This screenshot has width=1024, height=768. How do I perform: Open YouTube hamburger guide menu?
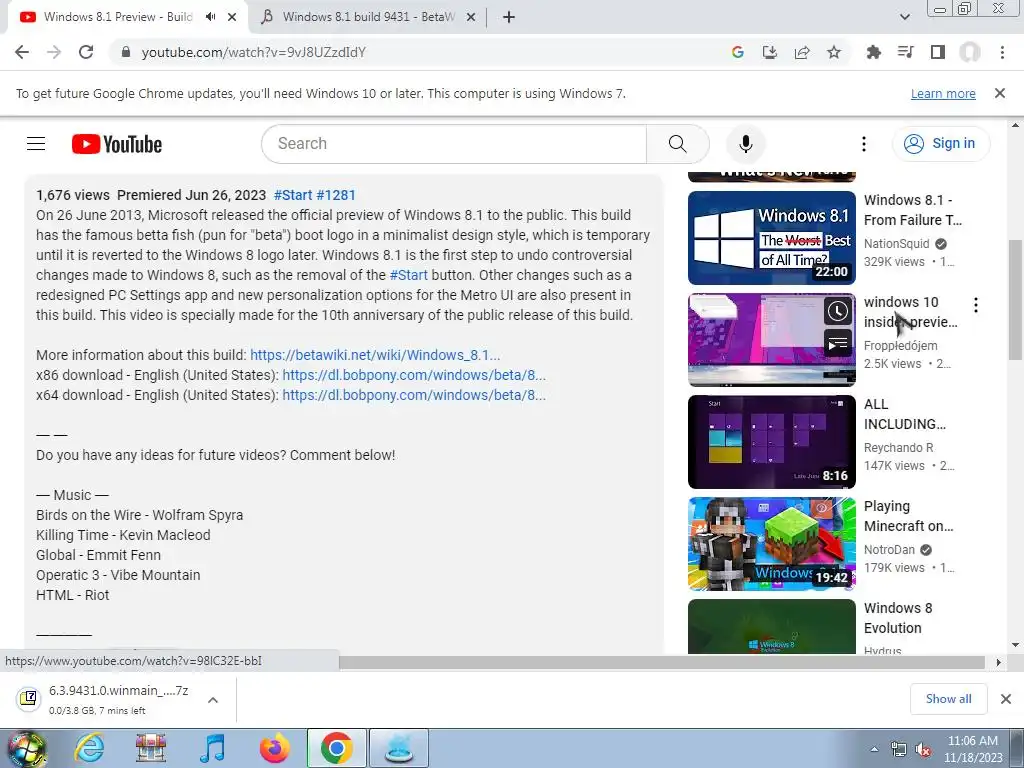click(36, 144)
